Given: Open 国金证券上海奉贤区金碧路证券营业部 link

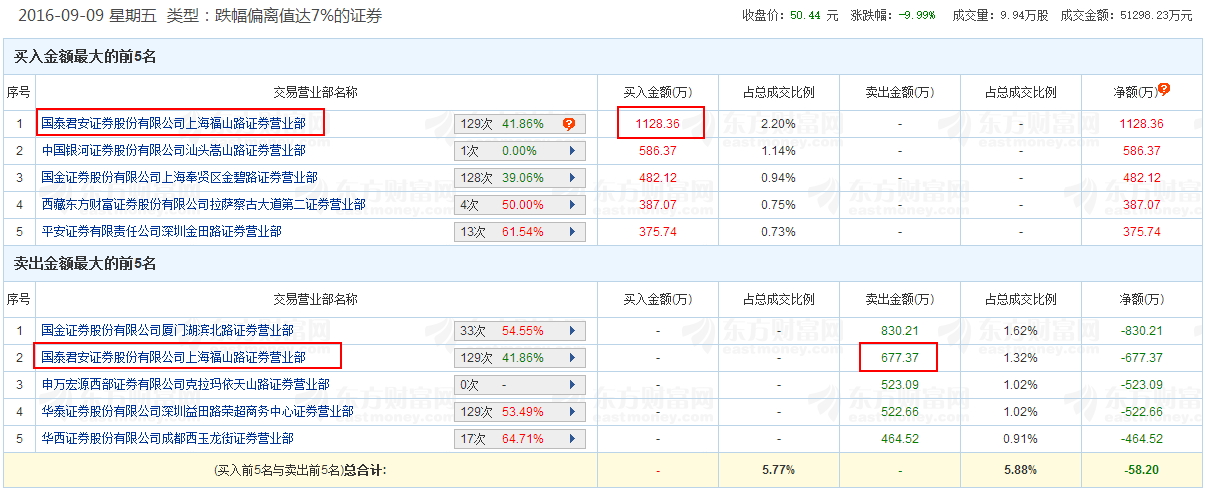Looking at the screenshot, I should 179,177.
